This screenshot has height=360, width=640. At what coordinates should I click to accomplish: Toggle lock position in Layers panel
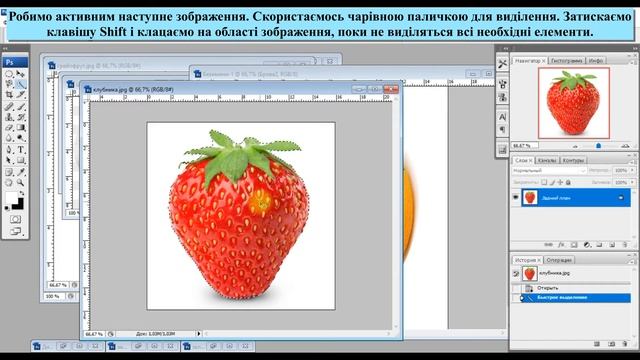(560, 182)
